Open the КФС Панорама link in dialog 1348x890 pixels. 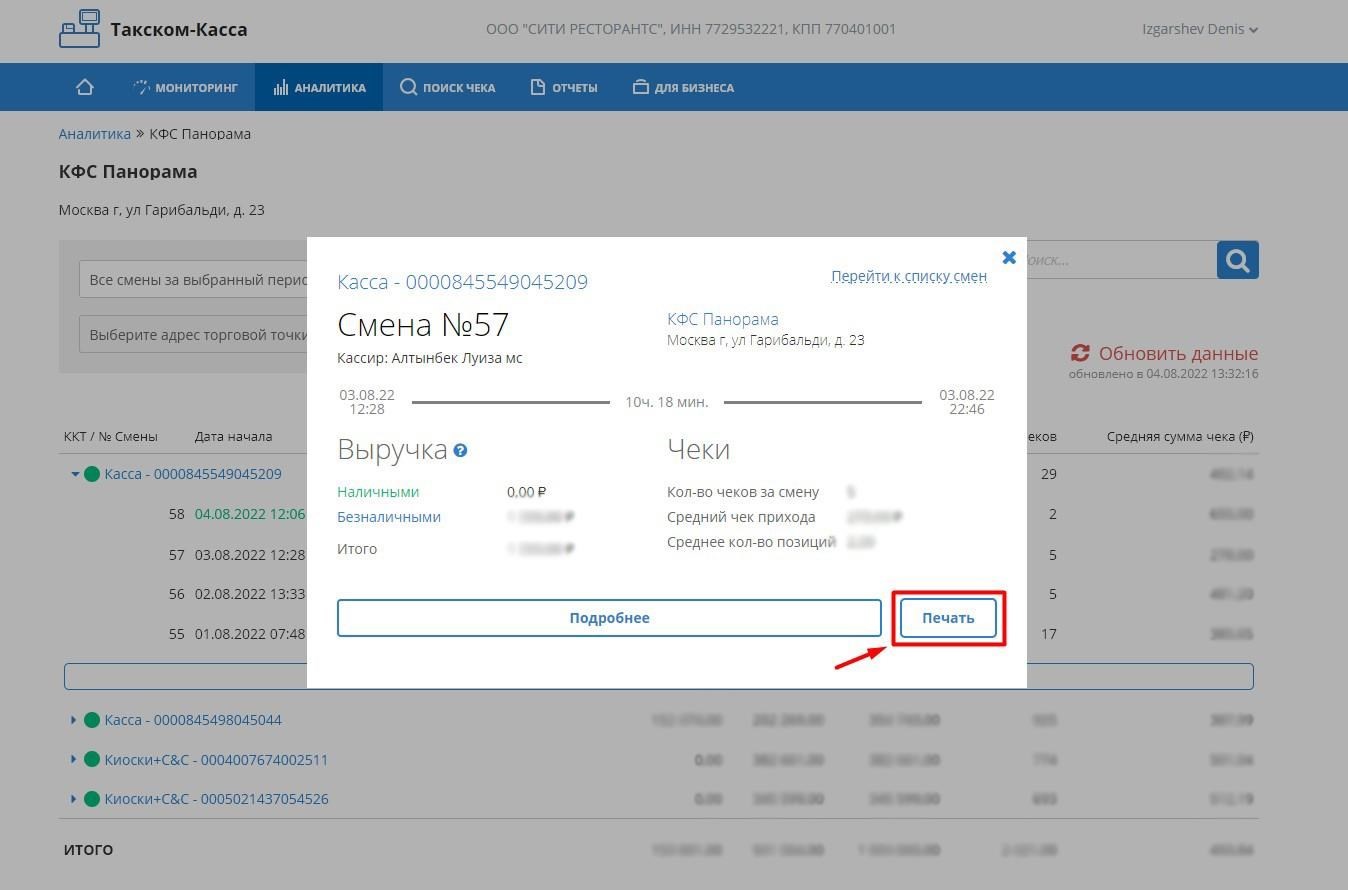(722, 319)
